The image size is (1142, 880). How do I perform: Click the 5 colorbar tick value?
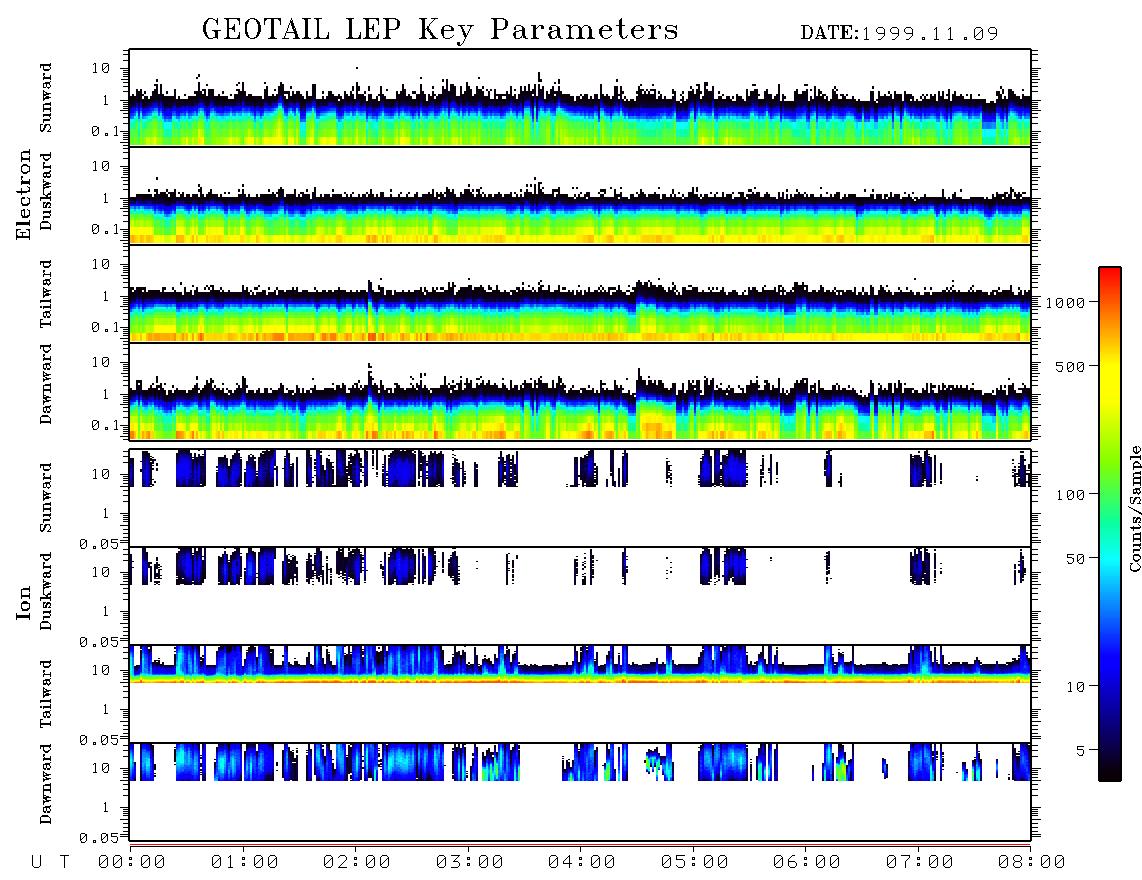tap(1081, 750)
